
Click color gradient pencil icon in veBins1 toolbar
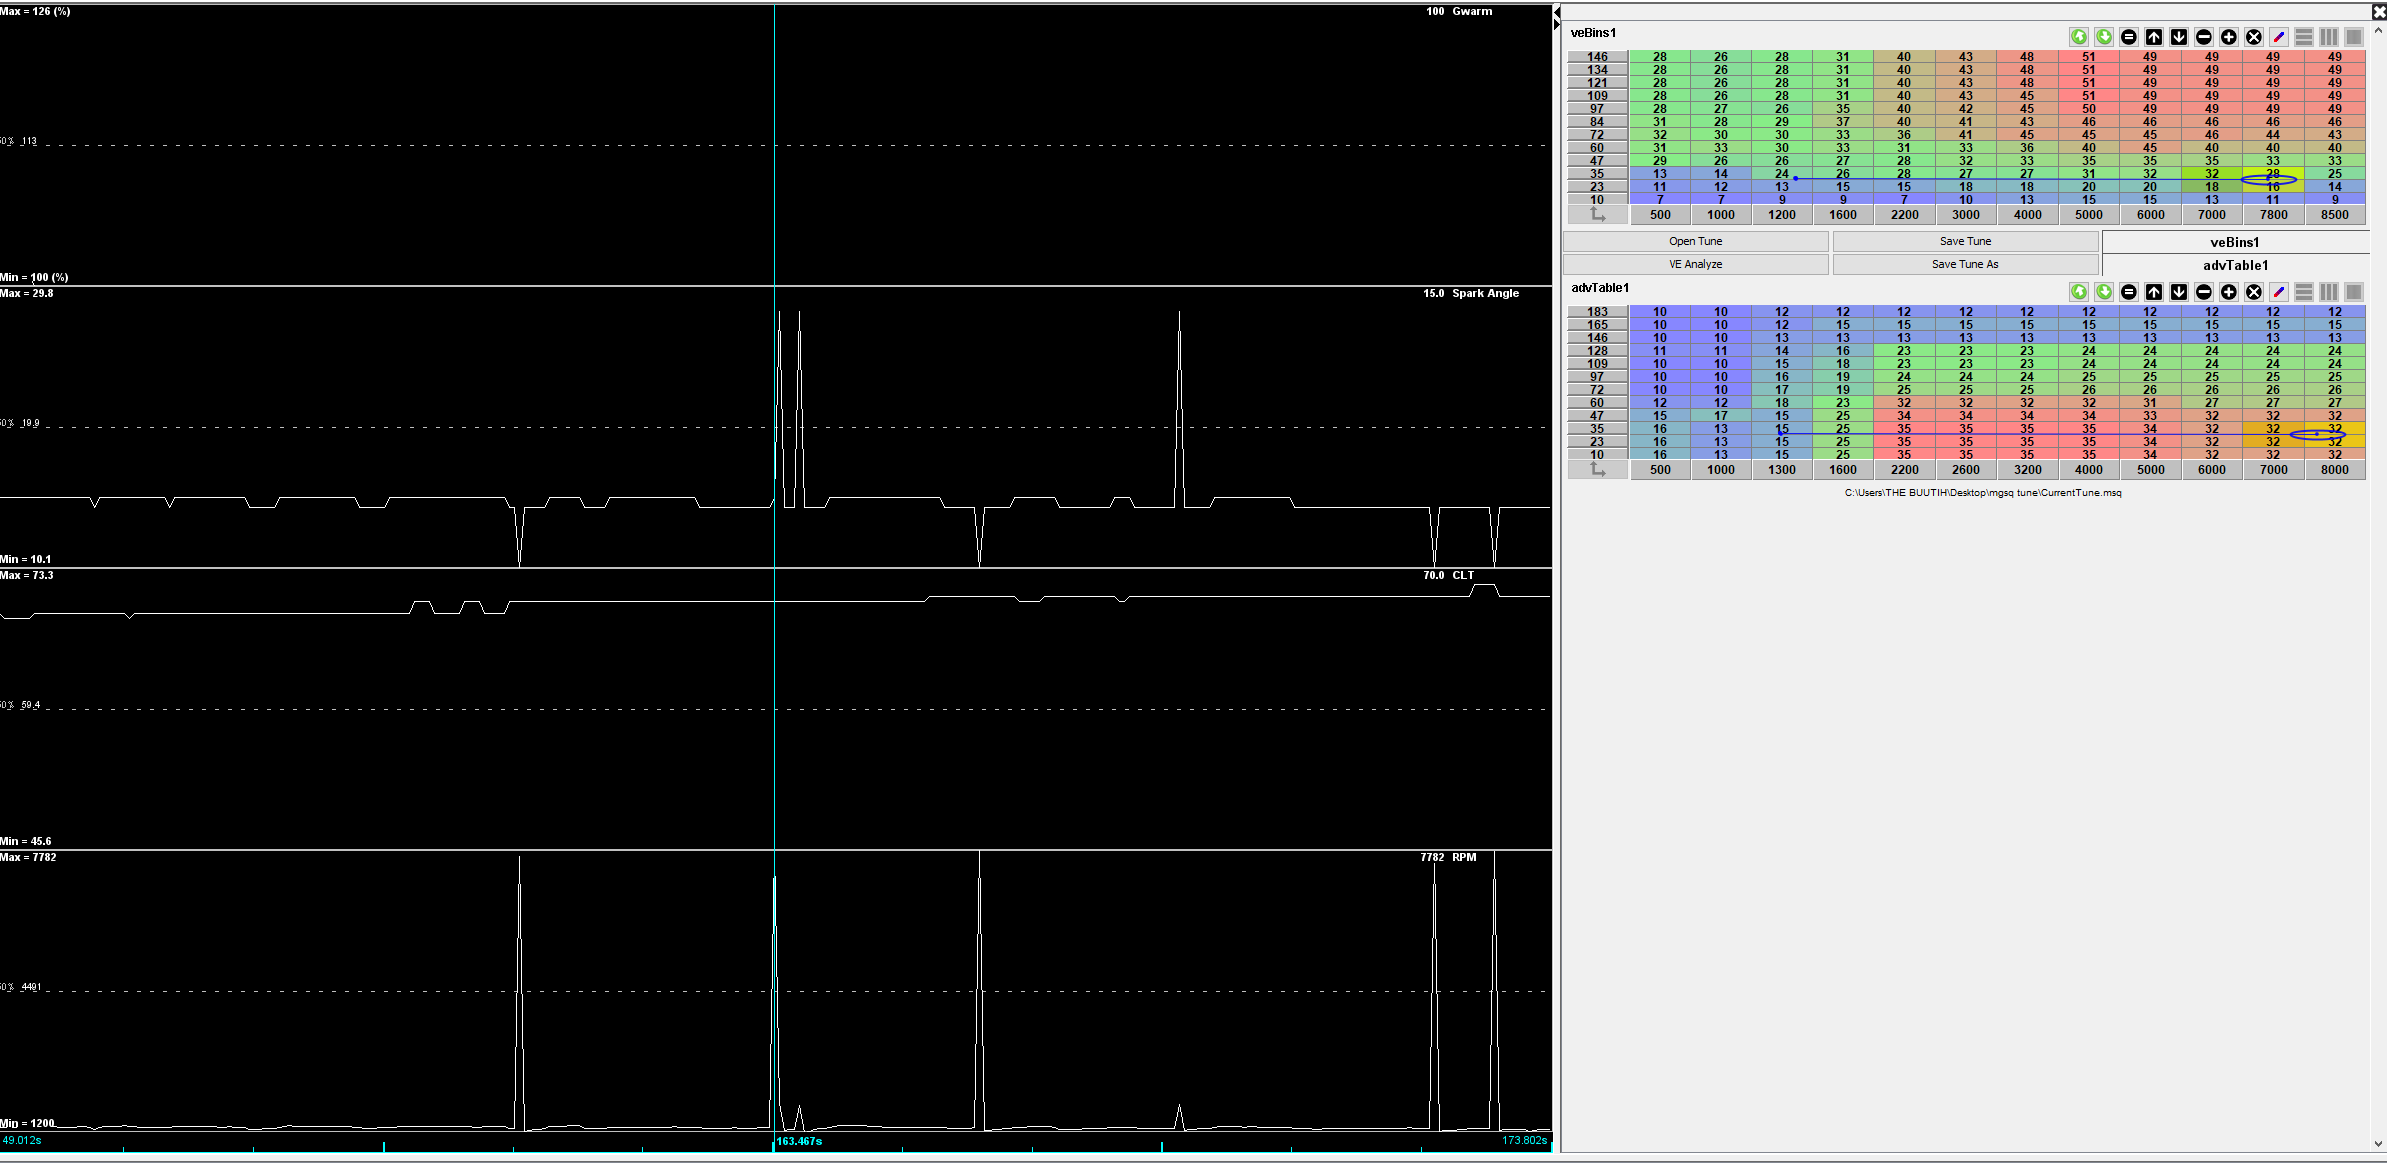tap(2279, 37)
